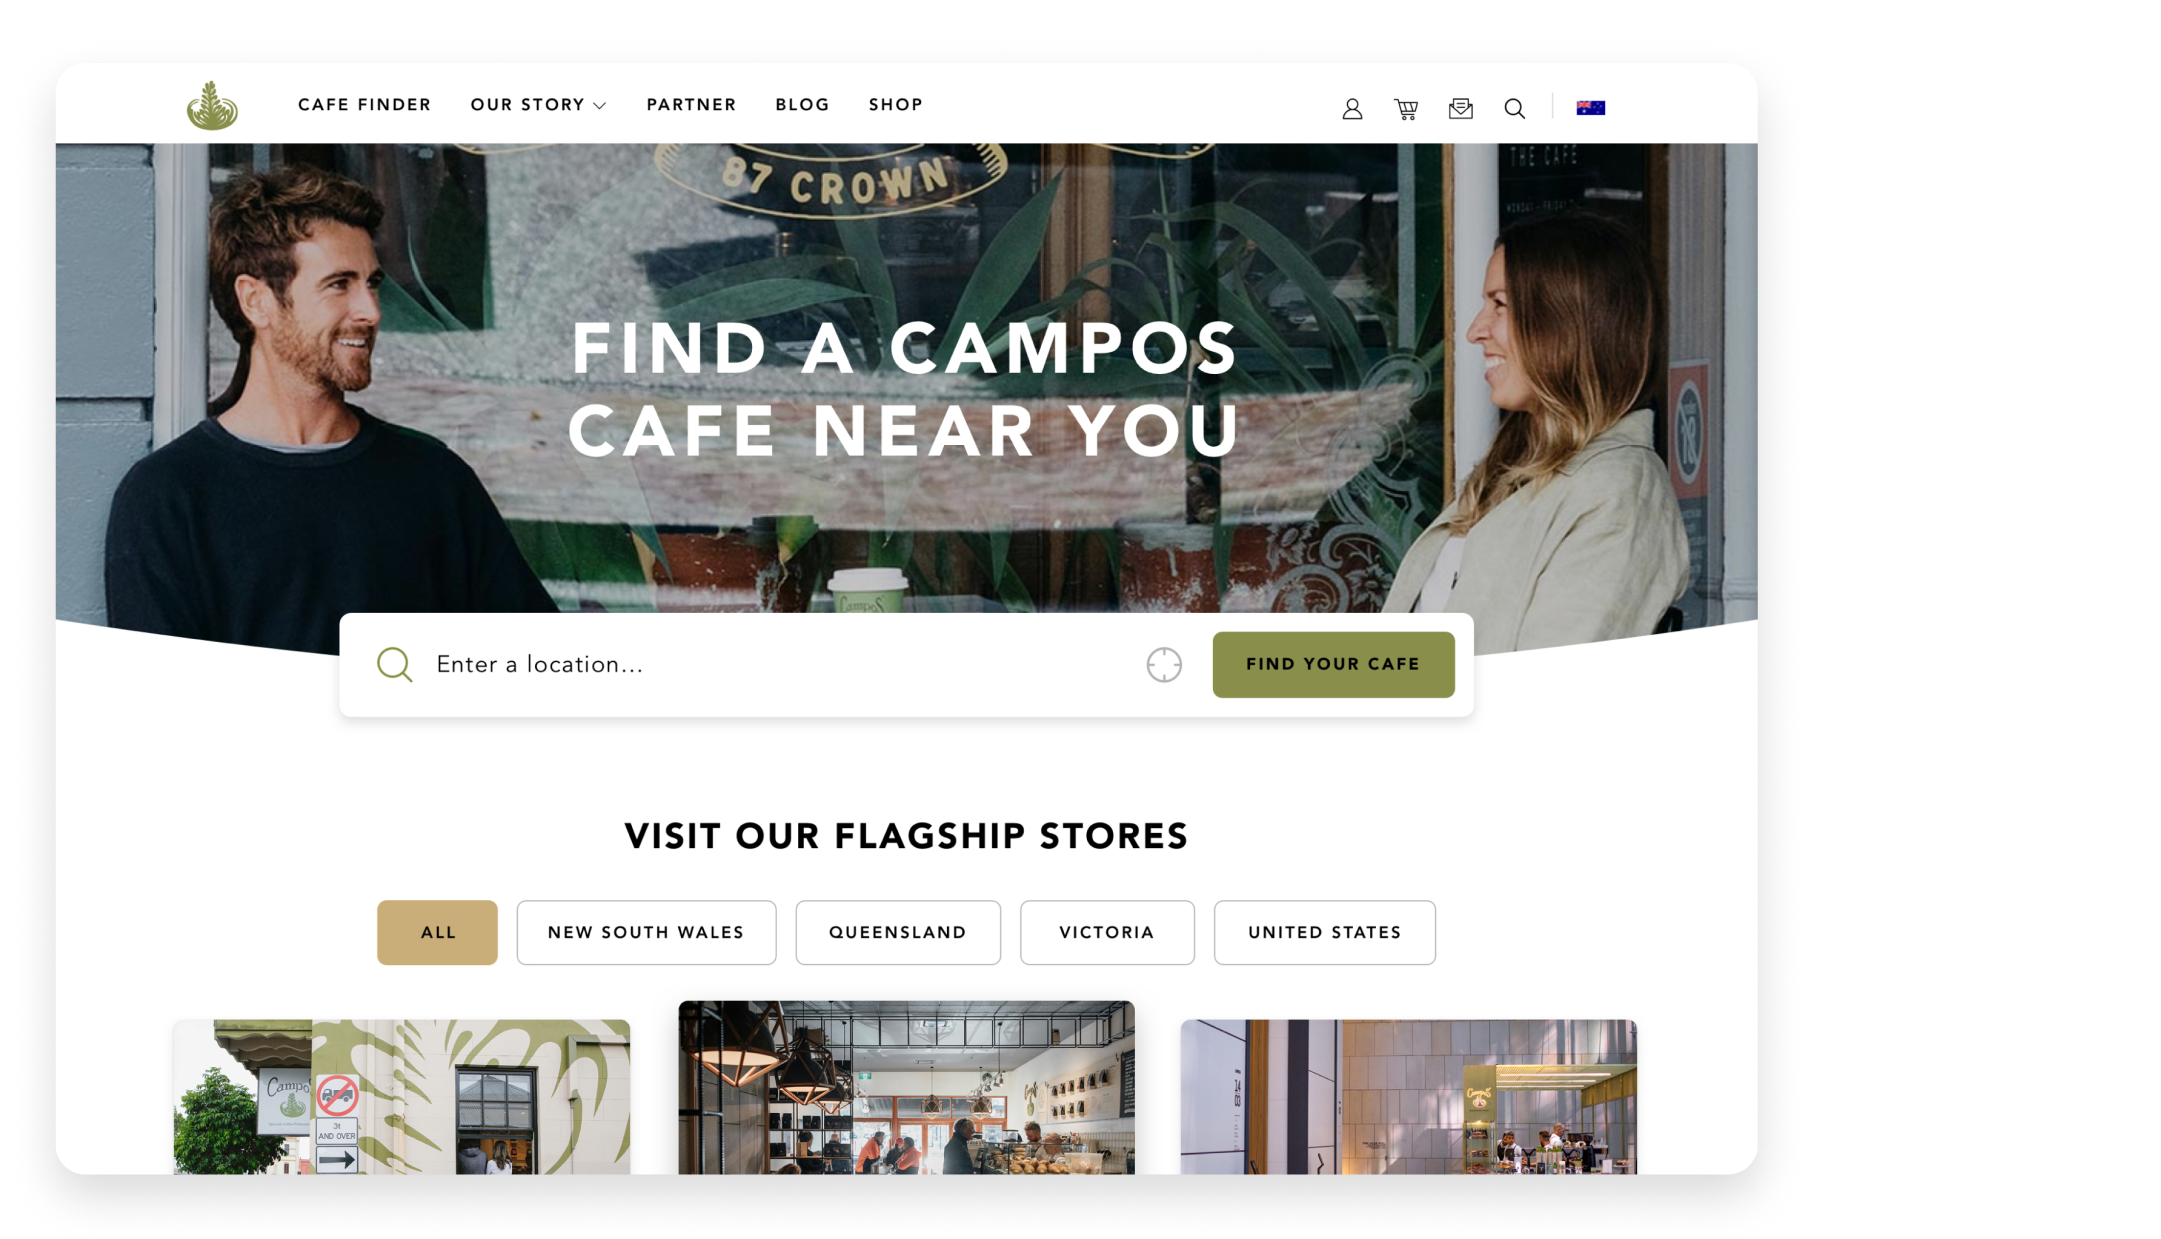Image resolution: width=2161 pixels, height=1239 pixels.
Task: Use my current location crosshair icon
Action: tap(1164, 664)
